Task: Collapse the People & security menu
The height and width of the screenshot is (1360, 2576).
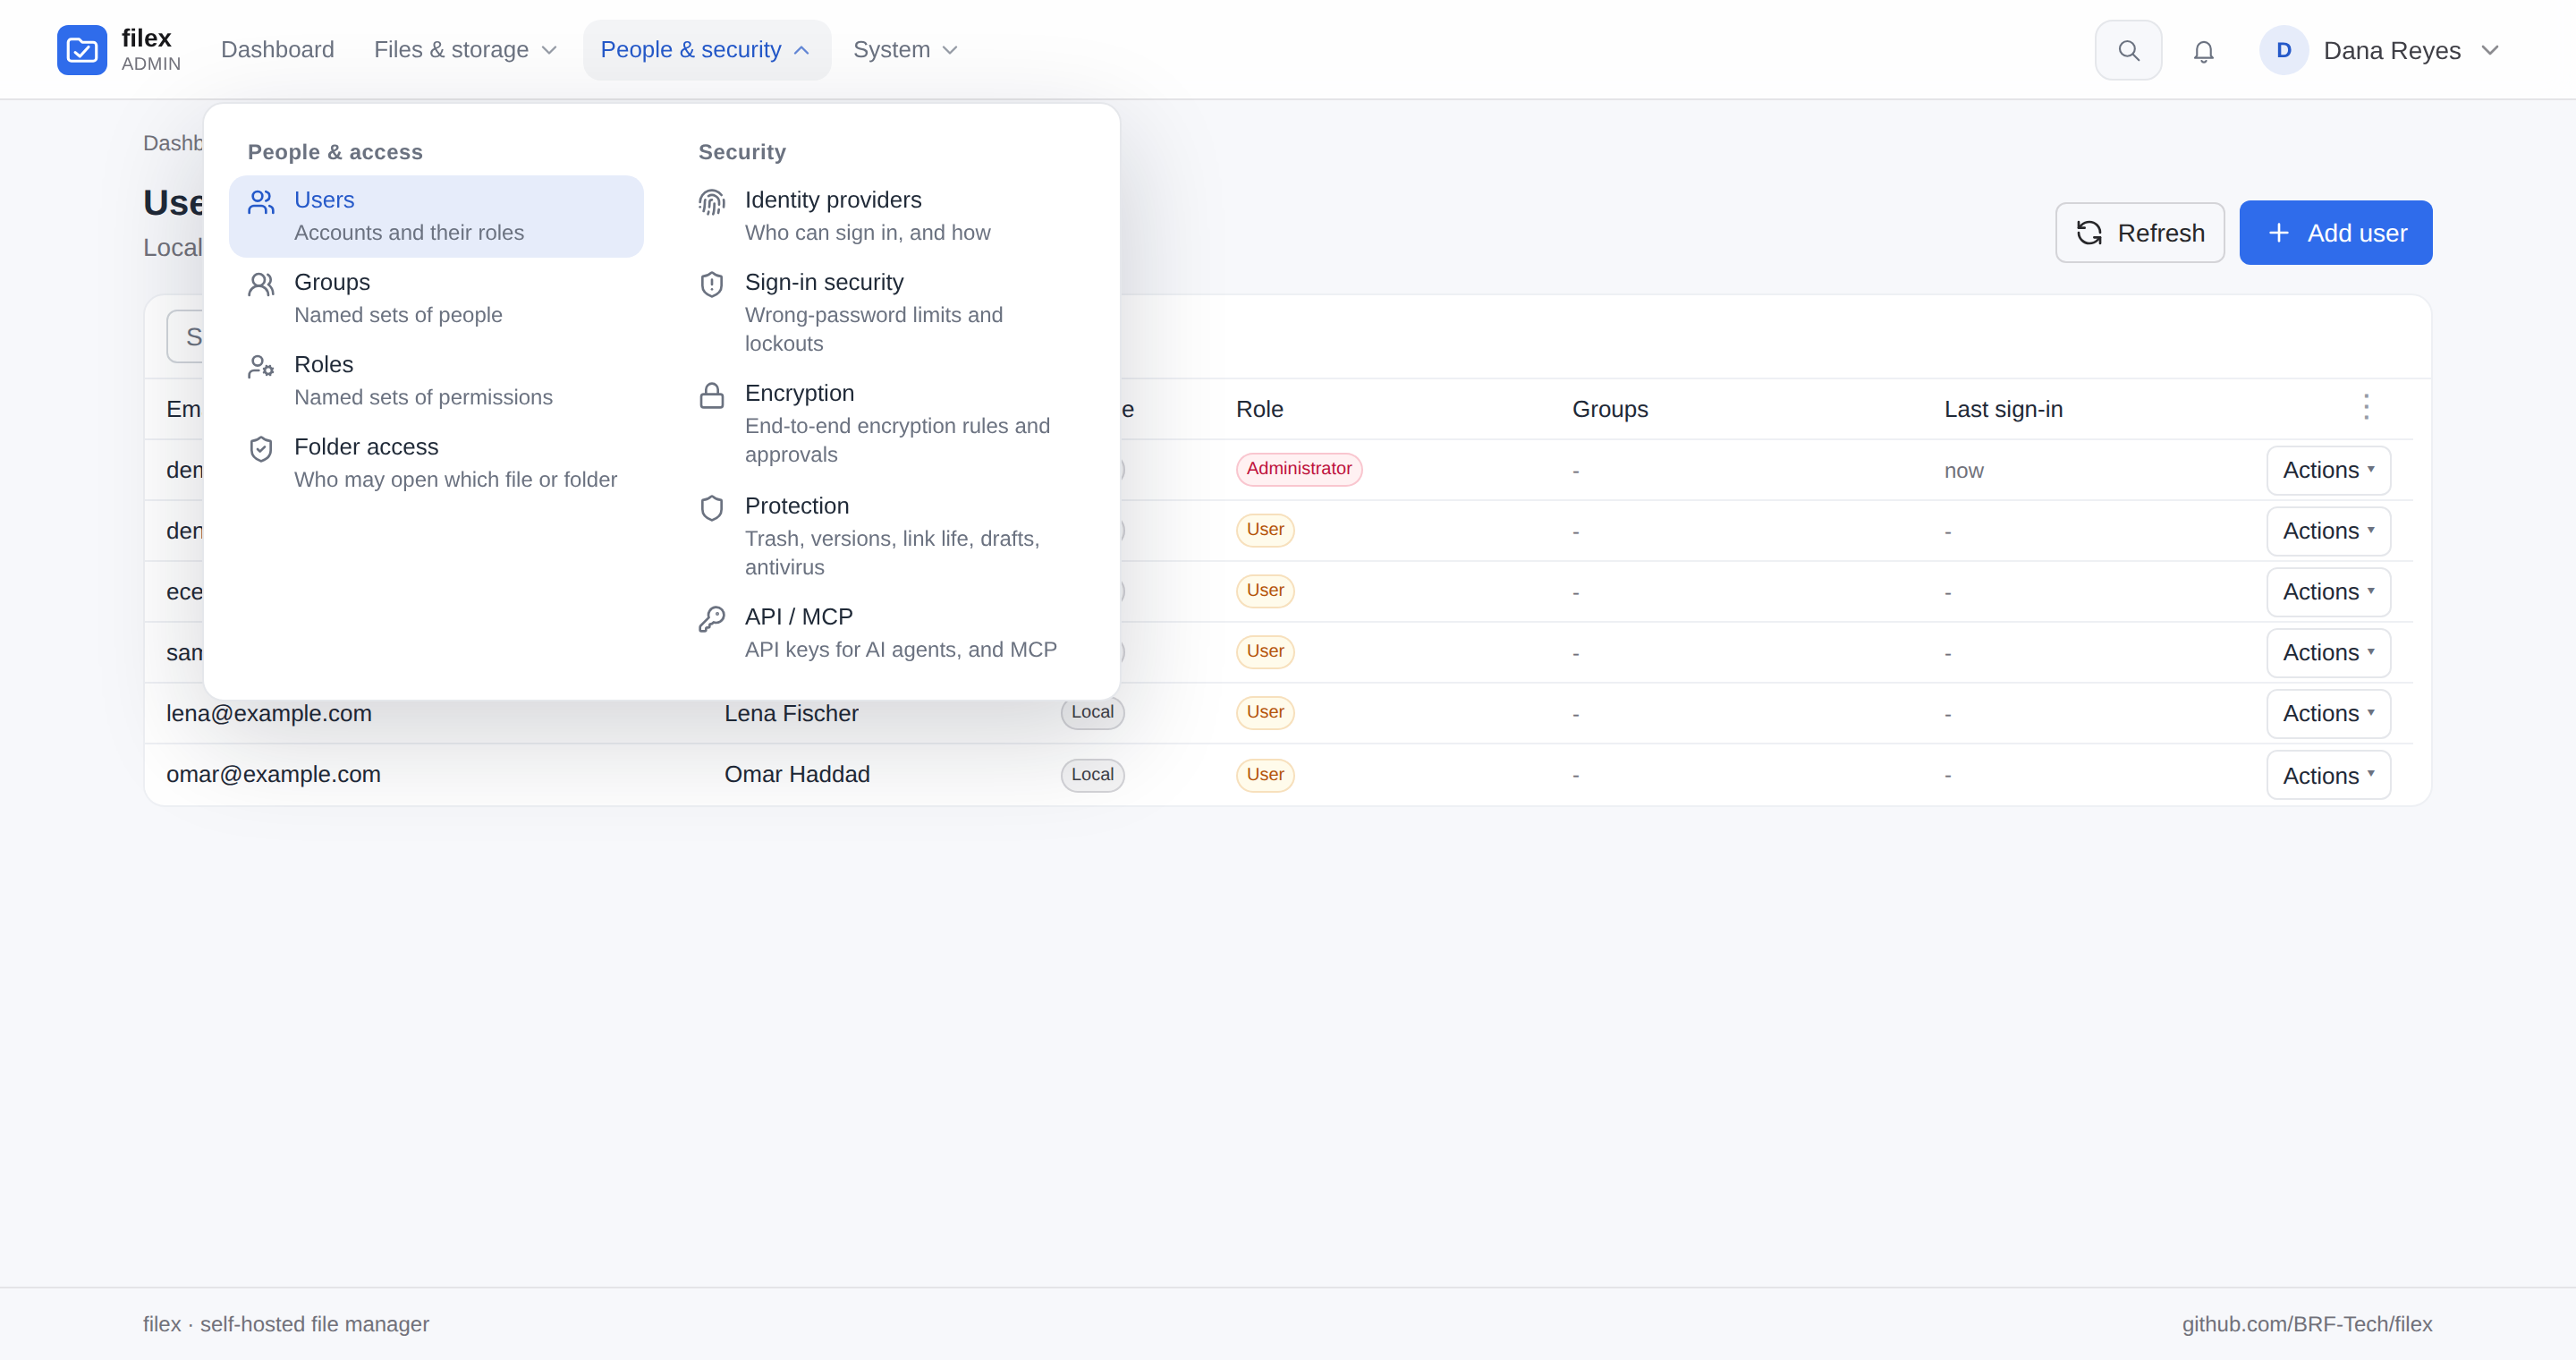Action: click(706, 50)
